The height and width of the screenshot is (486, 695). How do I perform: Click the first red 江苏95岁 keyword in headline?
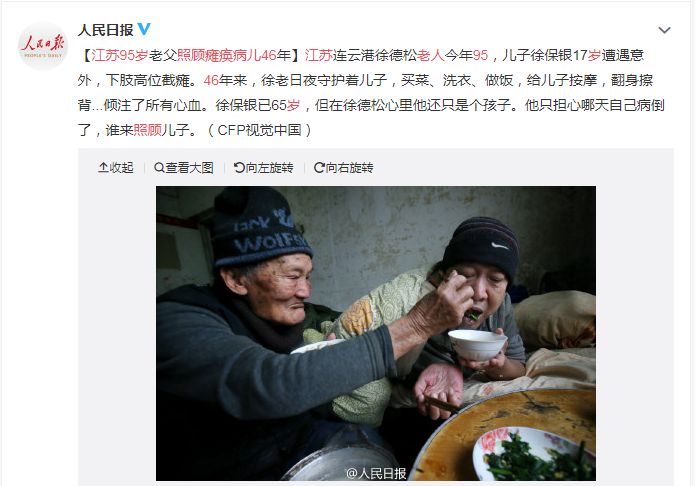(x=120, y=55)
